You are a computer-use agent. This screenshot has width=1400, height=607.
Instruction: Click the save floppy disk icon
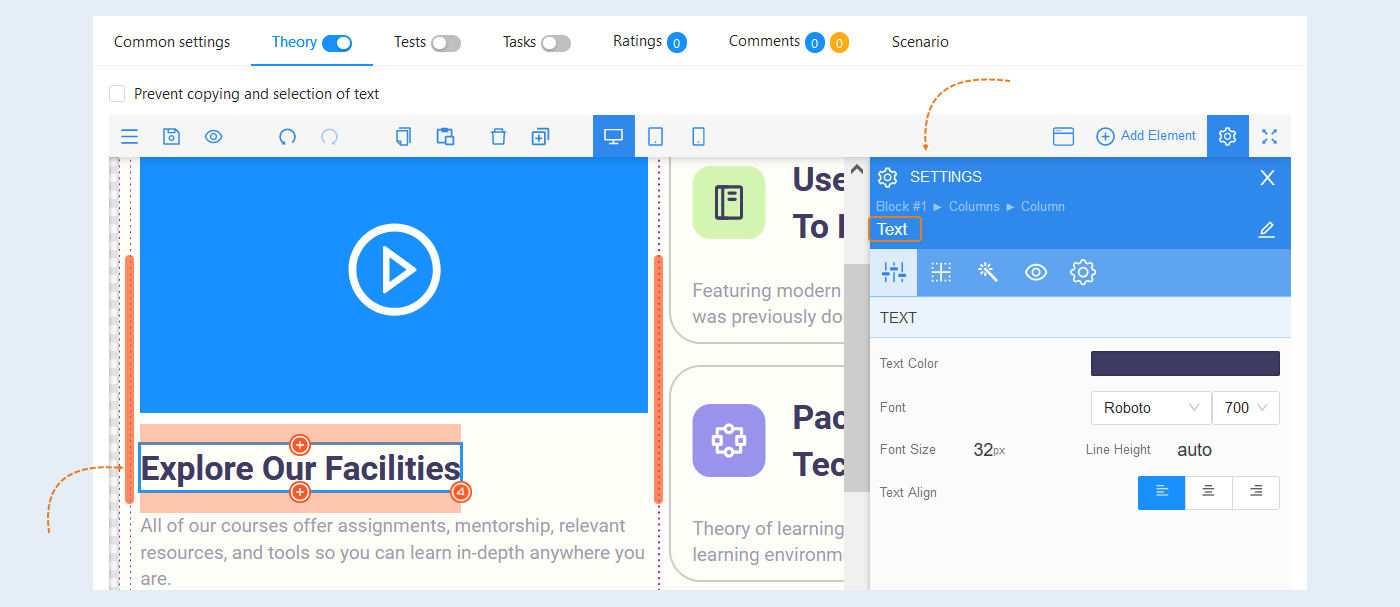[171, 137]
